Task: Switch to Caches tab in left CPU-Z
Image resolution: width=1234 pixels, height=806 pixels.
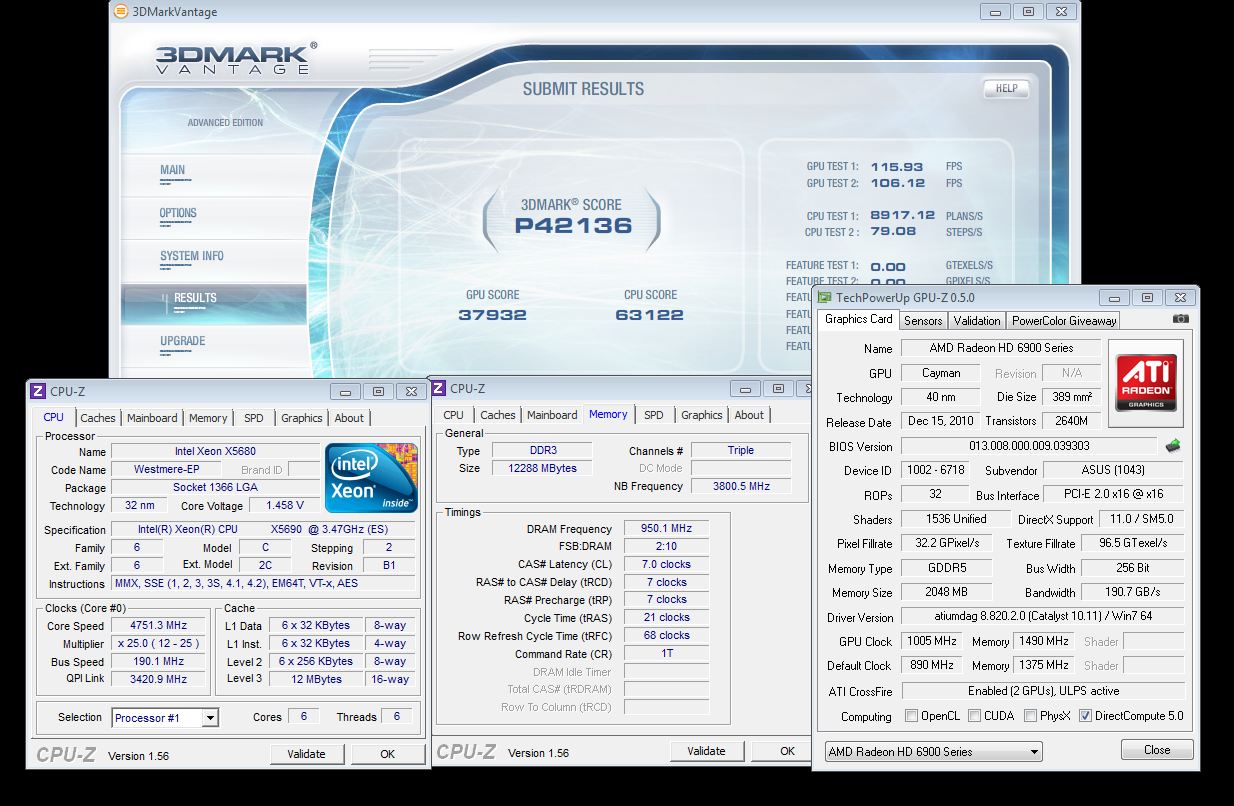Action: pyautogui.click(x=98, y=418)
